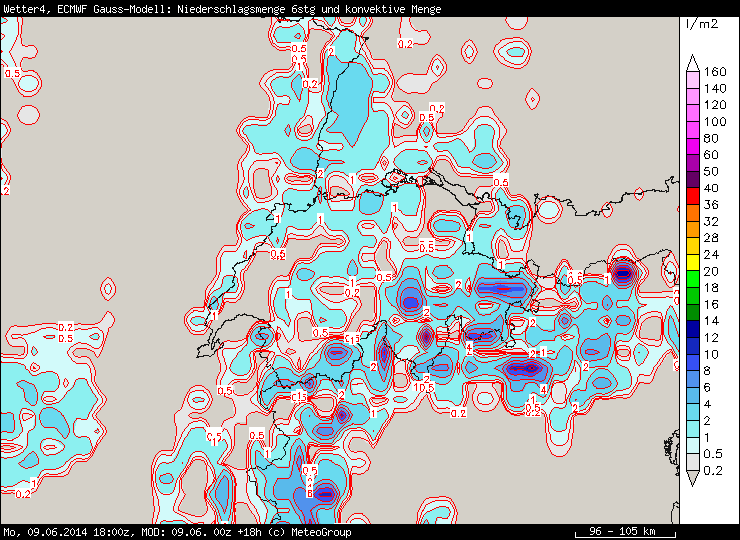Select the dark navy swatch between 12 and 14
Screen dimensions: 740x540
click(x=693, y=329)
